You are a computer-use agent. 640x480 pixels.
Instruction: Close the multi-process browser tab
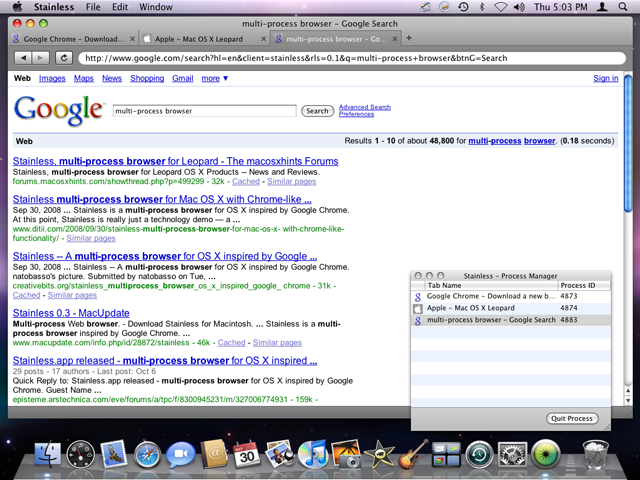[395, 39]
